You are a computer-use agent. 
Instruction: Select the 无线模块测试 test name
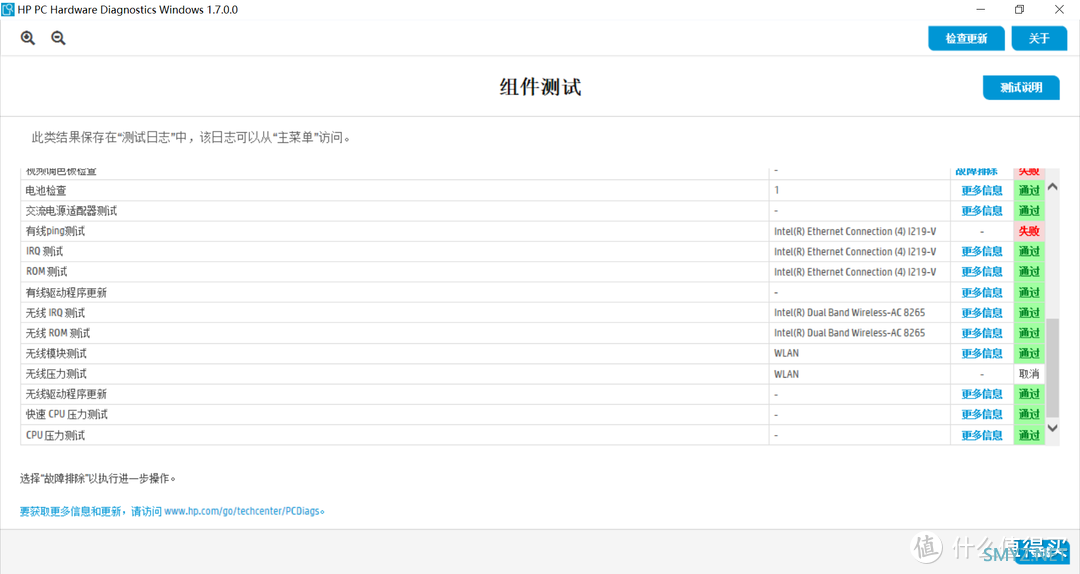[x=56, y=353]
